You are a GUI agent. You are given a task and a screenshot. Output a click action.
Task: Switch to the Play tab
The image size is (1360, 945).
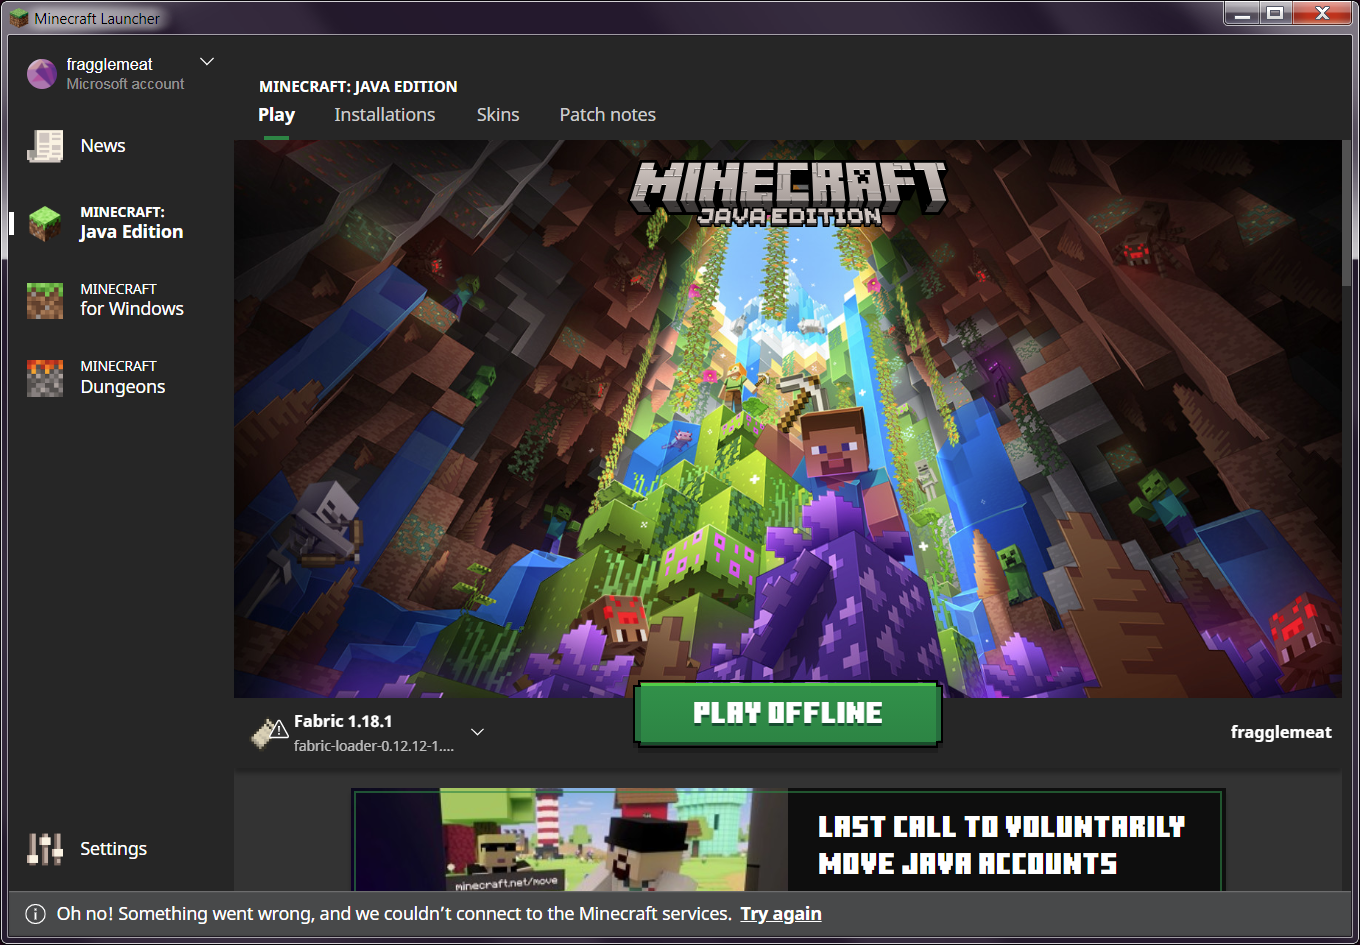(x=276, y=115)
